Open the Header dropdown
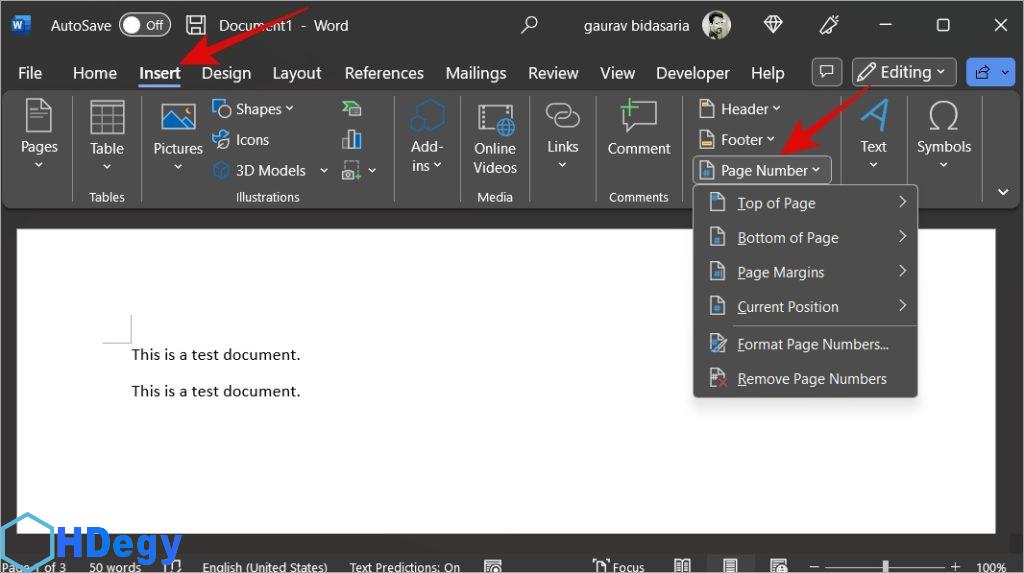Viewport: 1024px width, 573px height. [741, 109]
